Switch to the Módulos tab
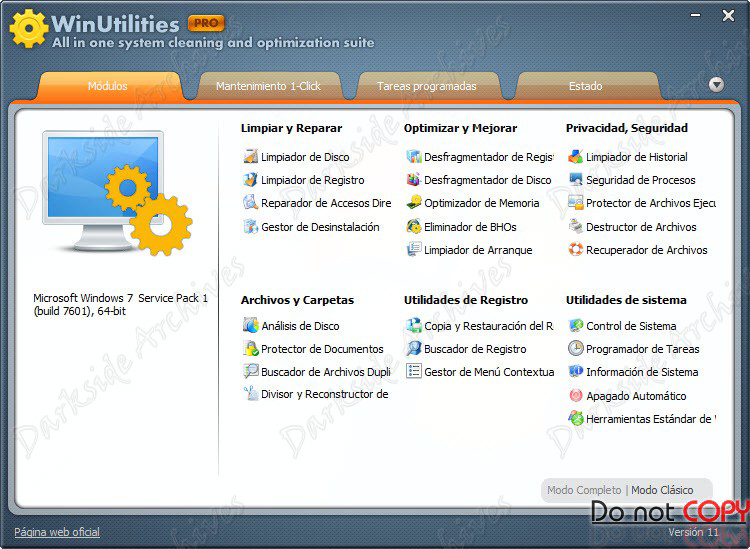This screenshot has height=549, width=750. tap(108, 86)
